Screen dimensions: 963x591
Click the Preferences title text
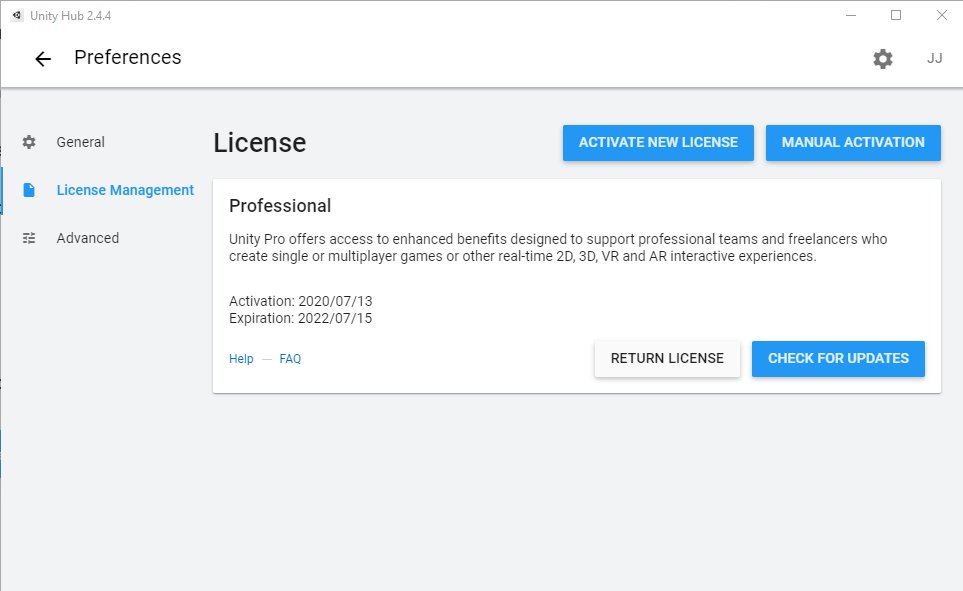128,57
